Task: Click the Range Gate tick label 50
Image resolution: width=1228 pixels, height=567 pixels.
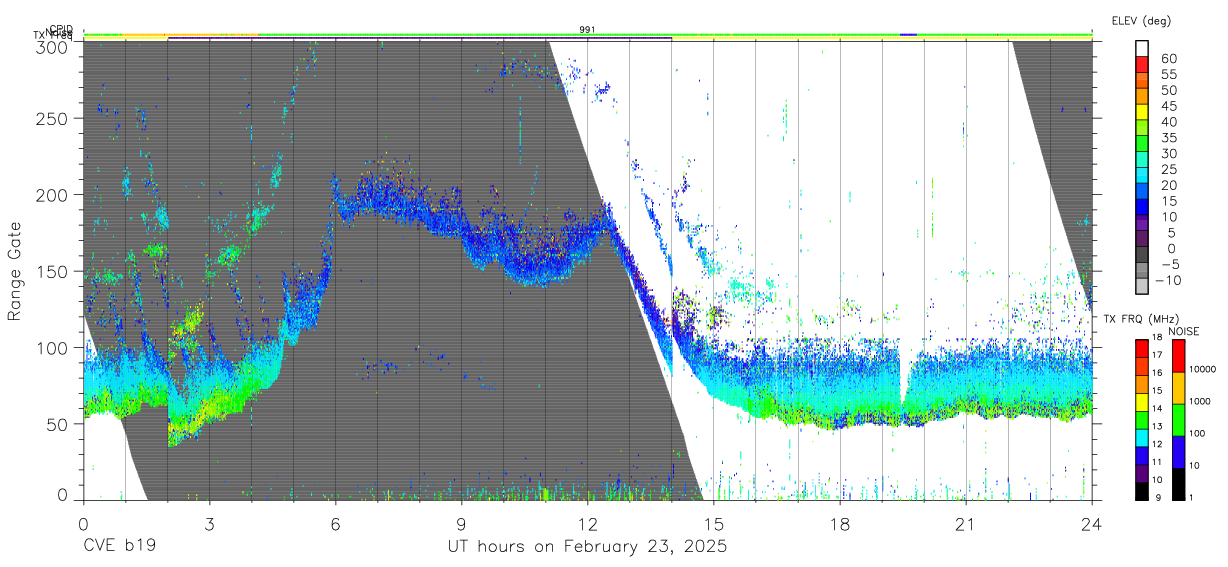Action: [x=56, y=424]
